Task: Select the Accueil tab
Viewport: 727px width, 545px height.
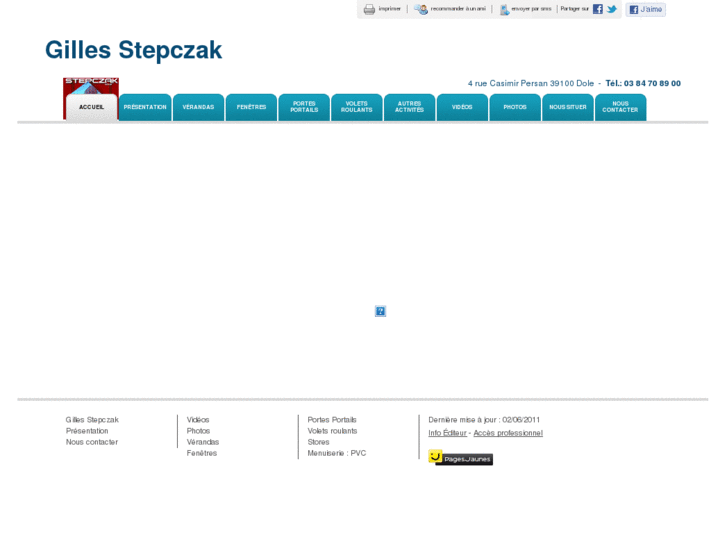Action: pos(91,107)
